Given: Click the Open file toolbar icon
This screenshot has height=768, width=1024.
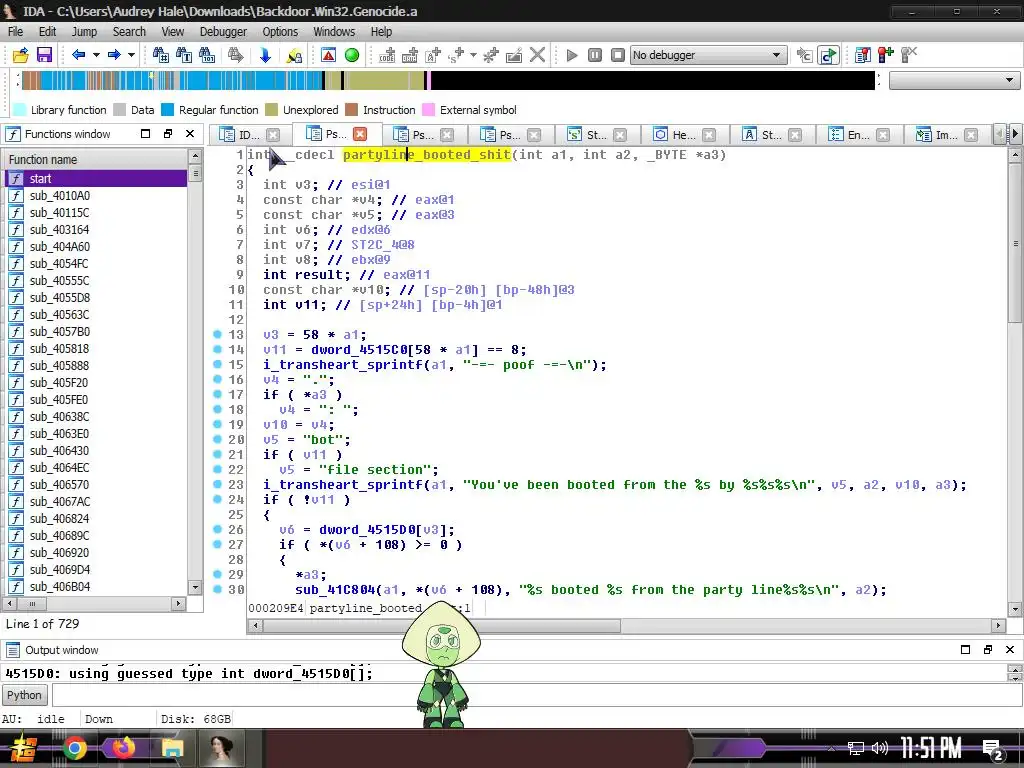Looking at the screenshot, I should pyautogui.click(x=21, y=56).
